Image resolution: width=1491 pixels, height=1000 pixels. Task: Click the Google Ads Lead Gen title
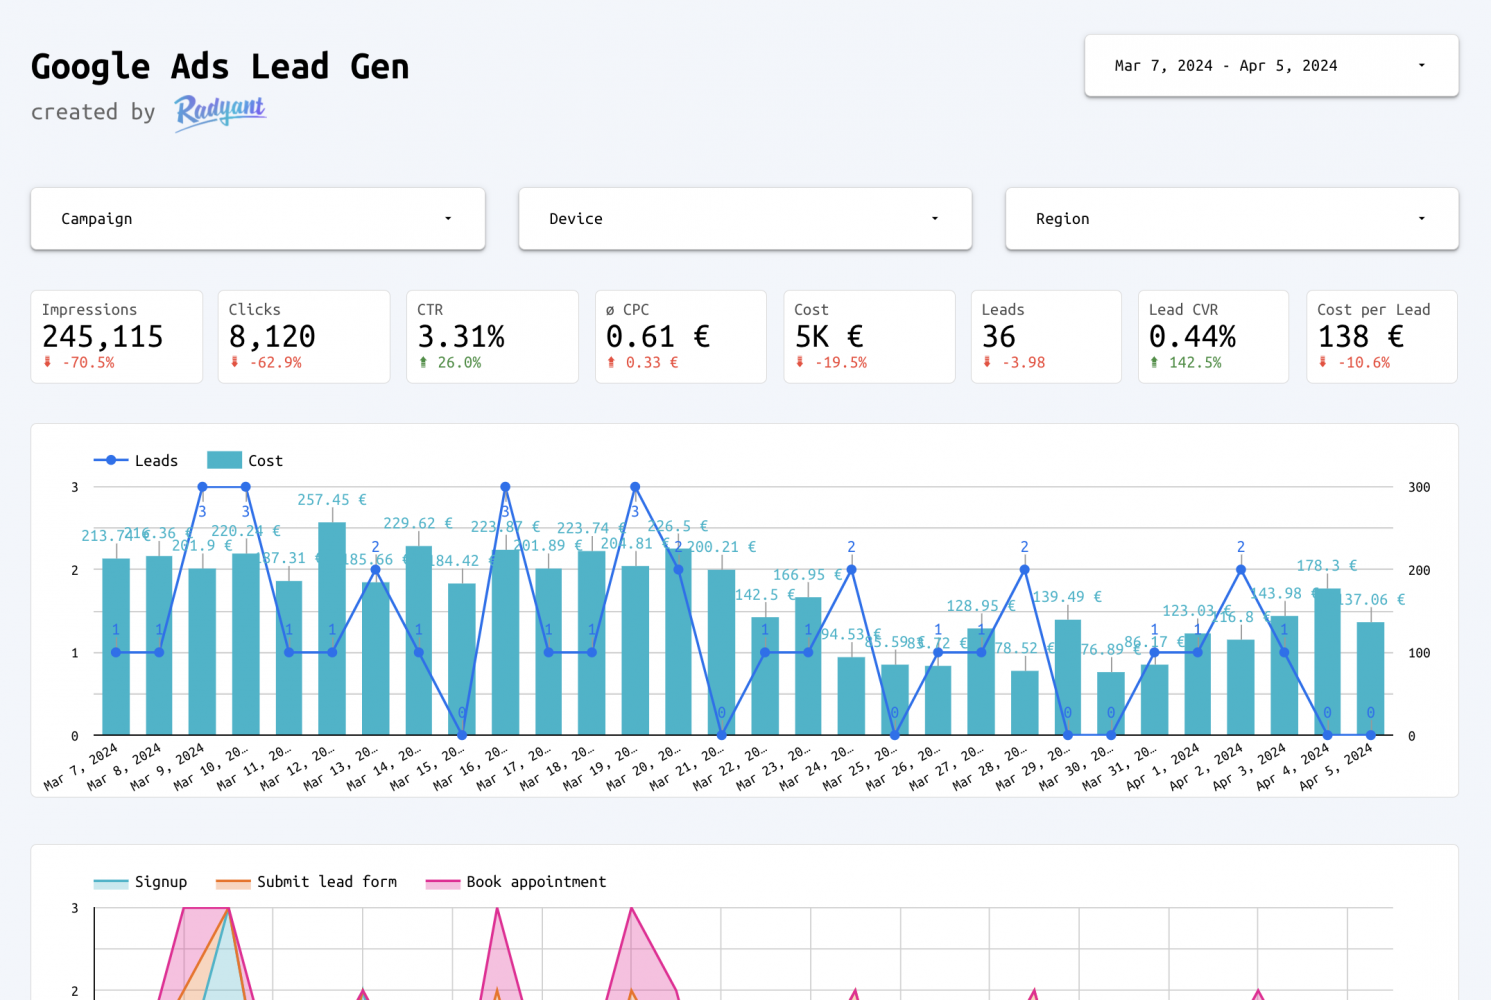220,67
